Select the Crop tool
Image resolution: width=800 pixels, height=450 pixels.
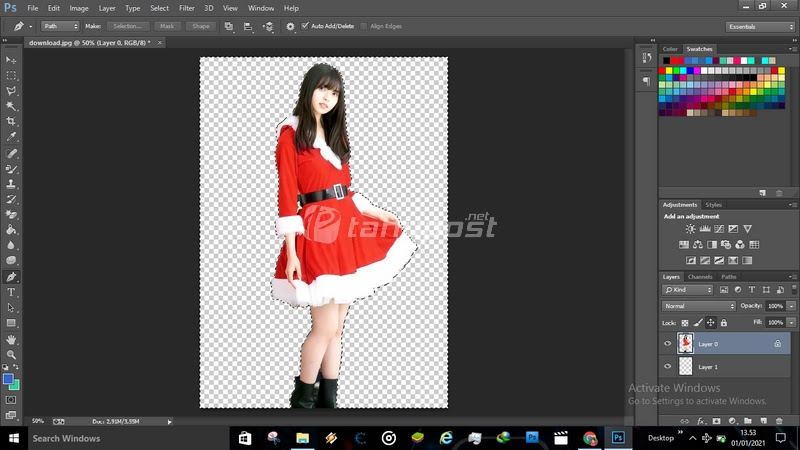coord(11,121)
